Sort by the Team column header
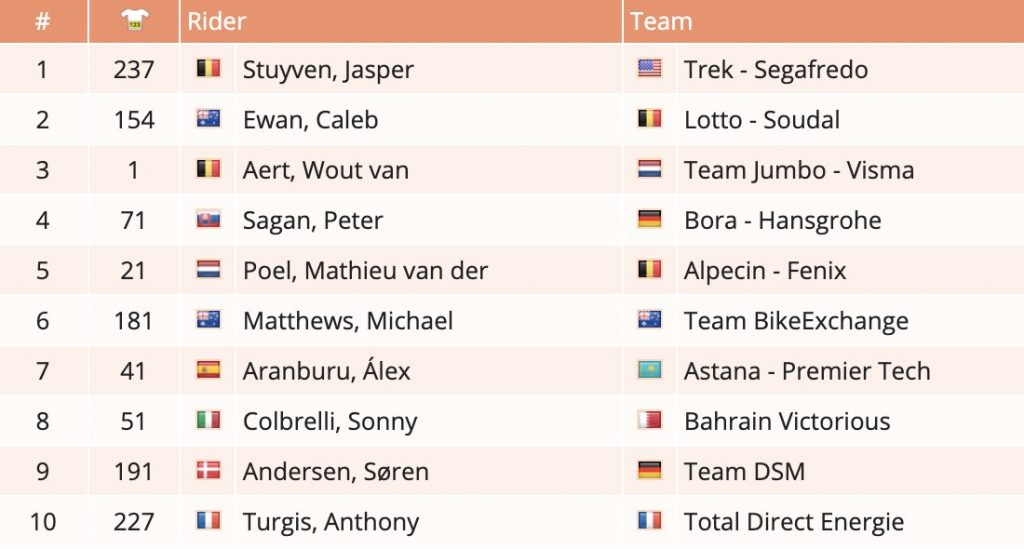Viewport: 1024px width, 549px height. pos(661,22)
